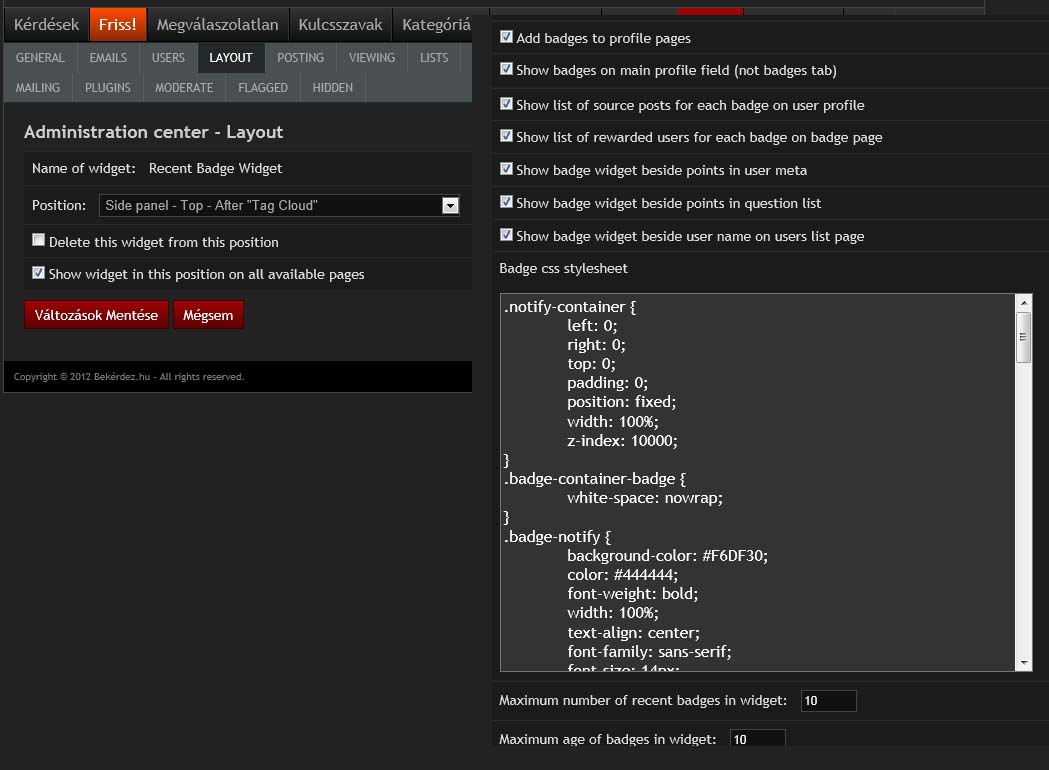Click the Változások Mentése button
This screenshot has height=770, width=1049.
point(96,315)
